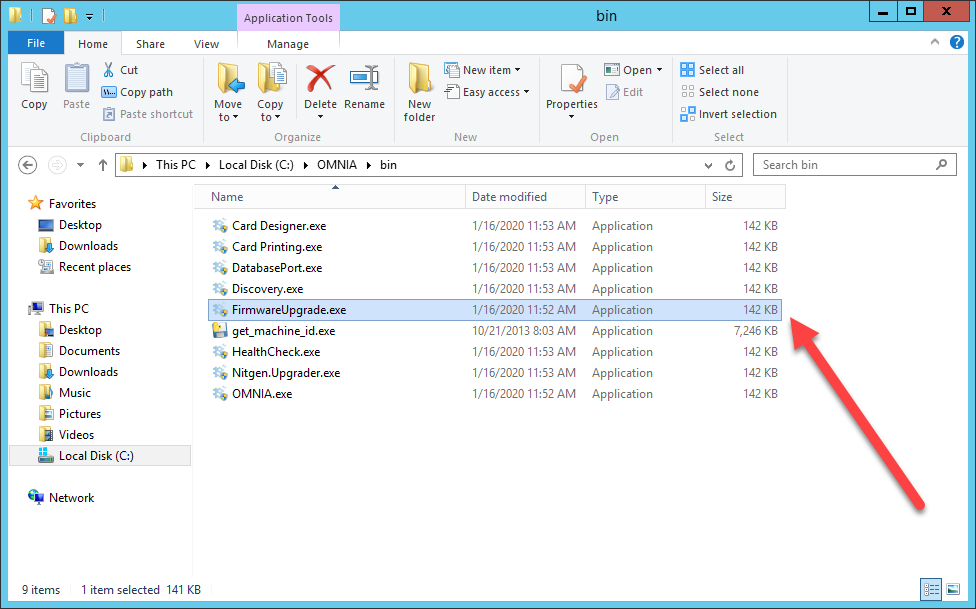Viewport: 976px width, 609px height.
Task: Sort files by the Name column
Action: tap(329, 197)
